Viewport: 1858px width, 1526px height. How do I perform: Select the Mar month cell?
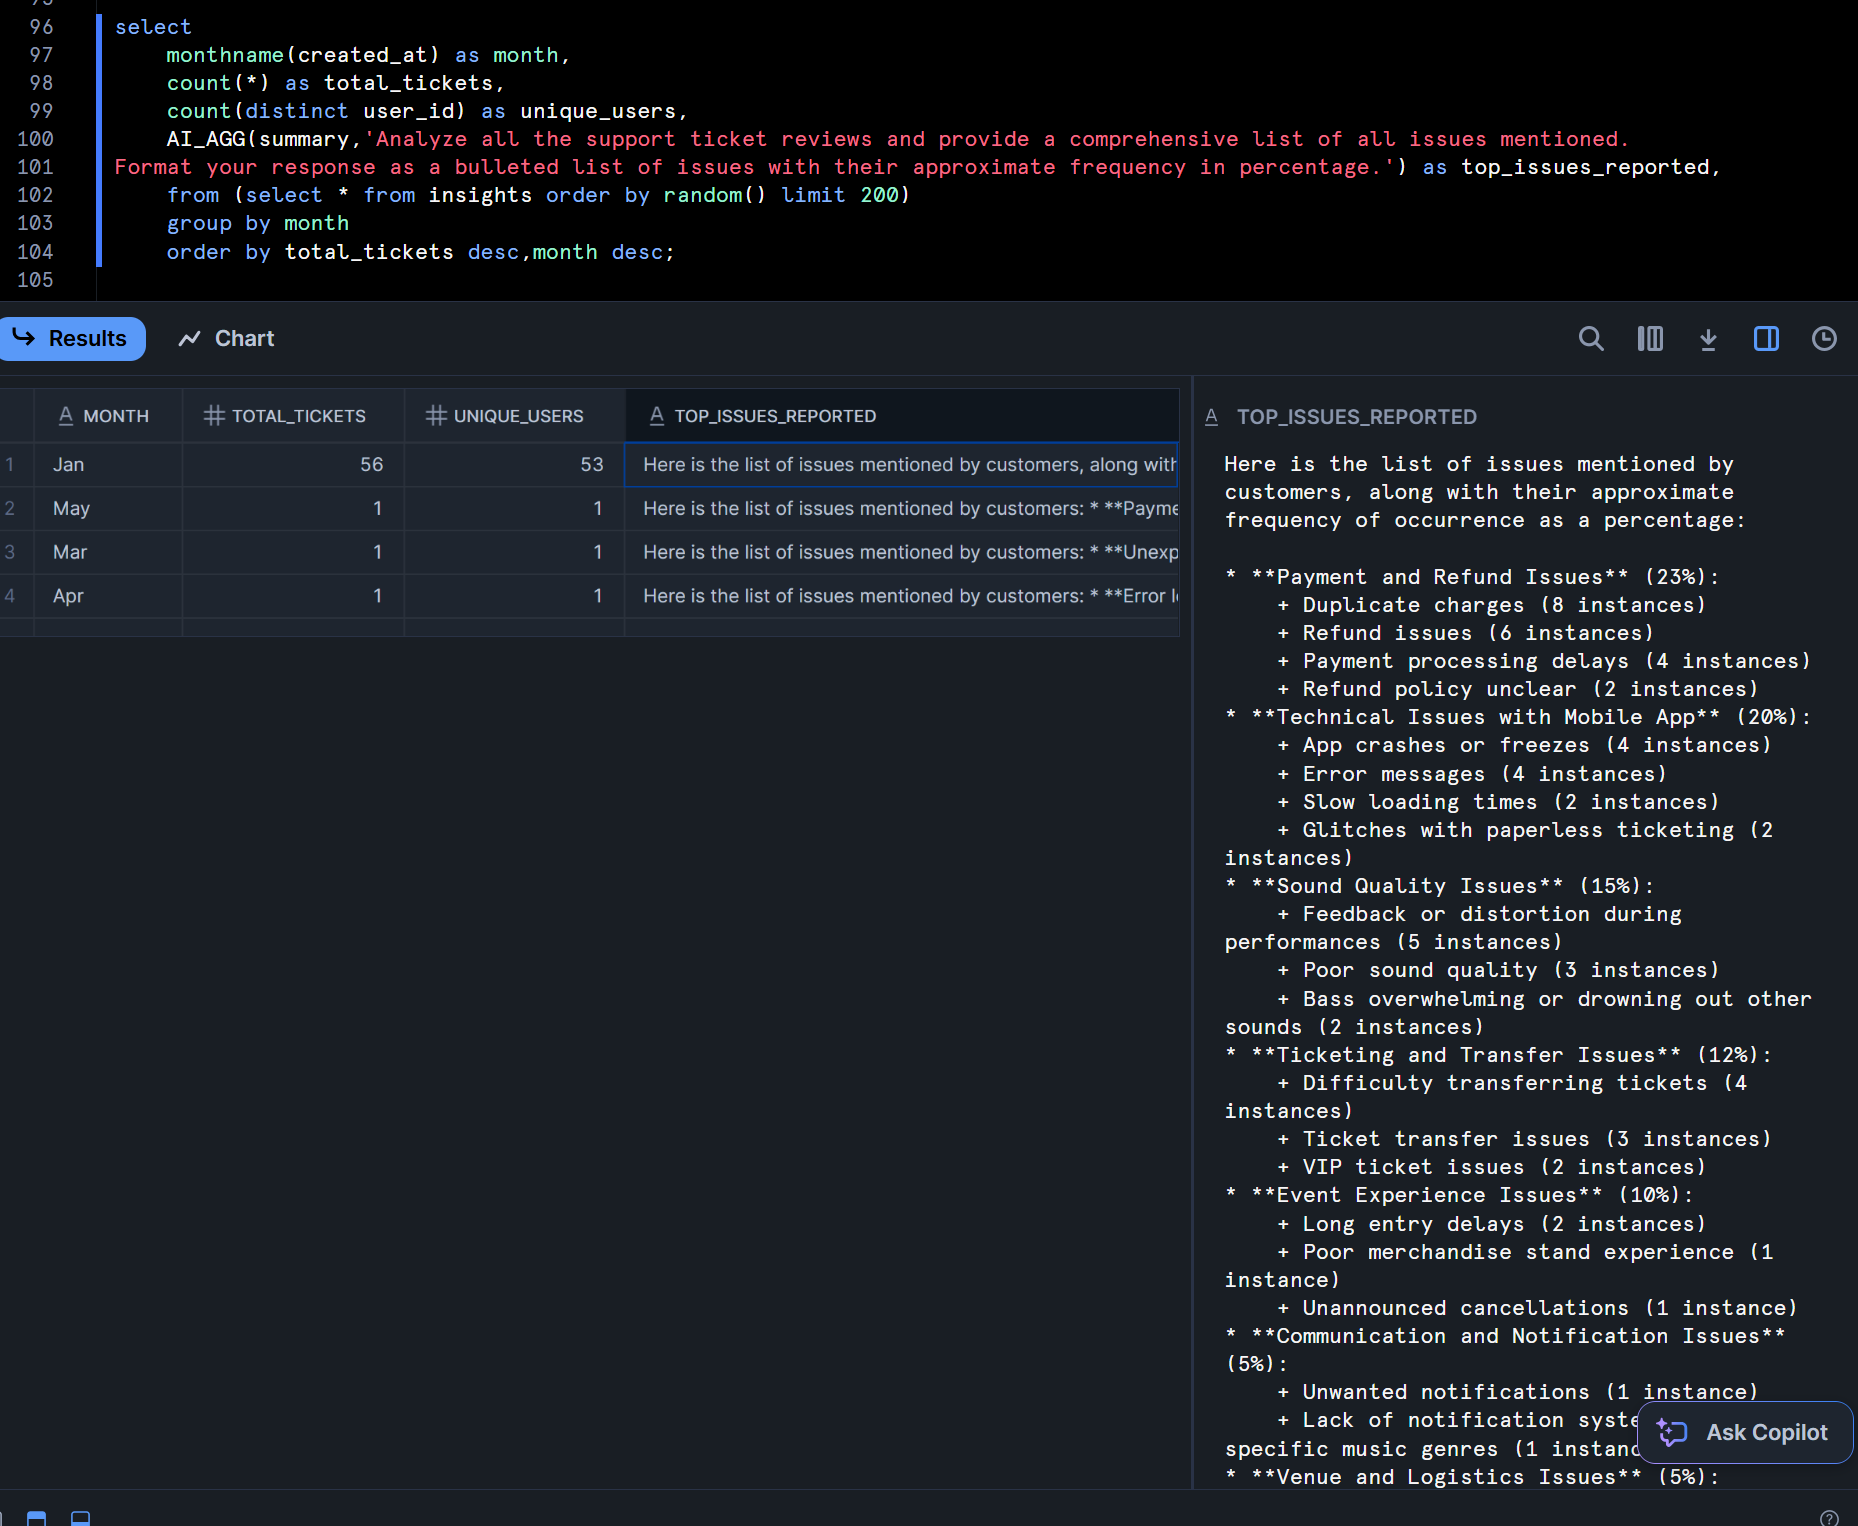pos(108,552)
